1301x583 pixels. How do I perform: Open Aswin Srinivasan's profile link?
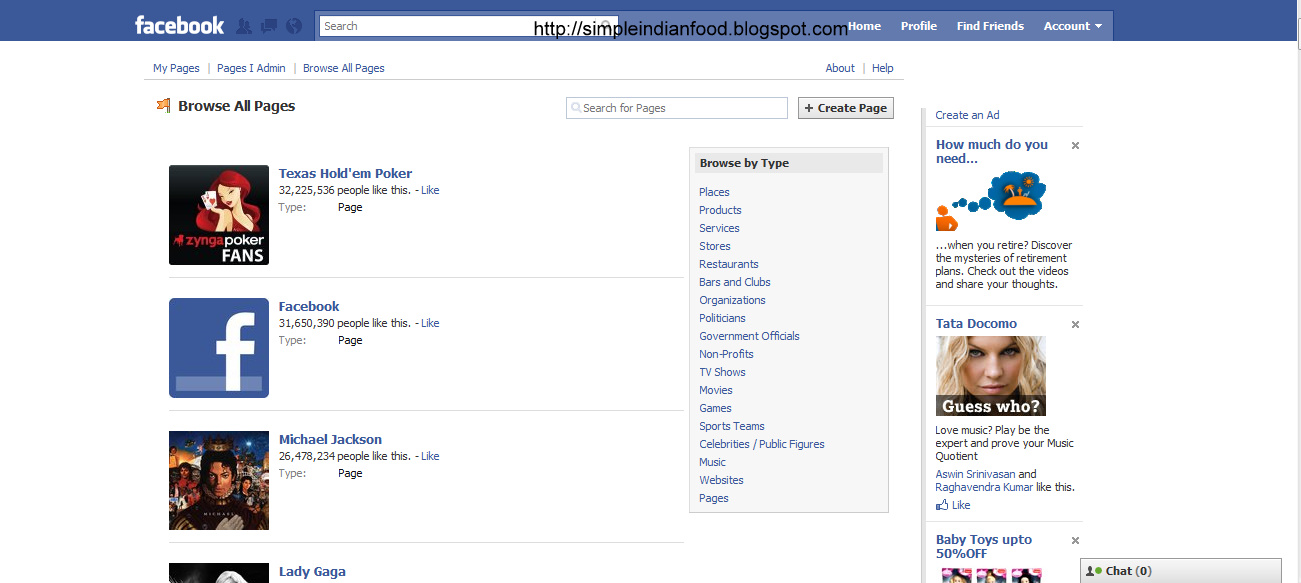pos(975,474)
